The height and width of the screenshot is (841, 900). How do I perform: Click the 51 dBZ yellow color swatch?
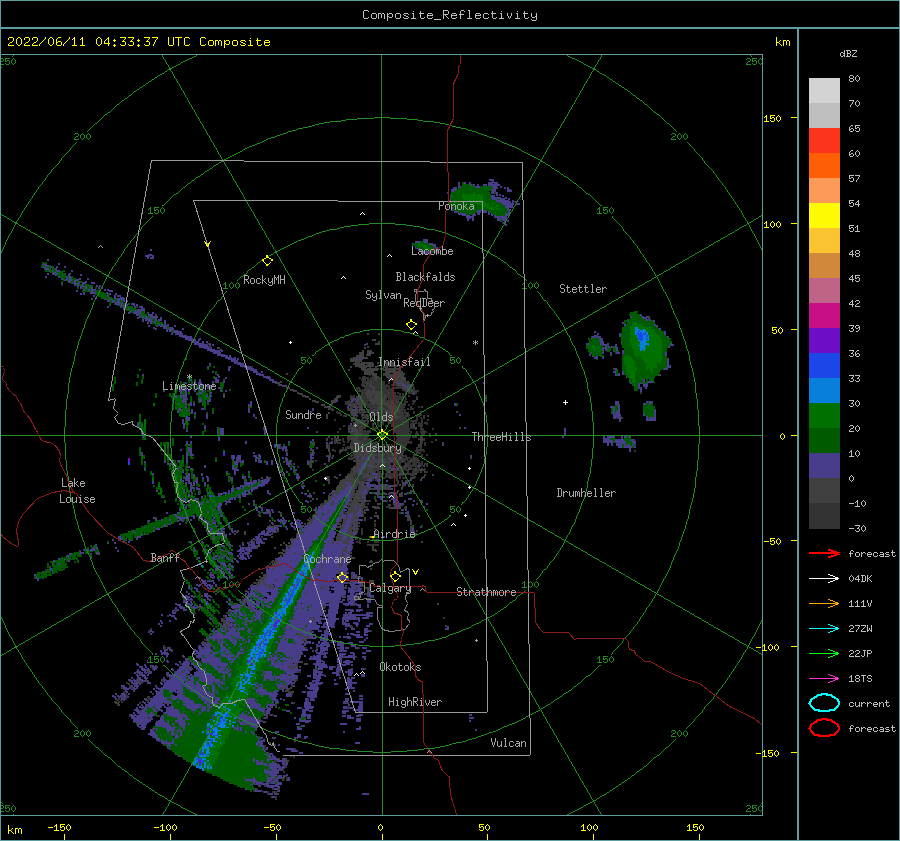824,215
